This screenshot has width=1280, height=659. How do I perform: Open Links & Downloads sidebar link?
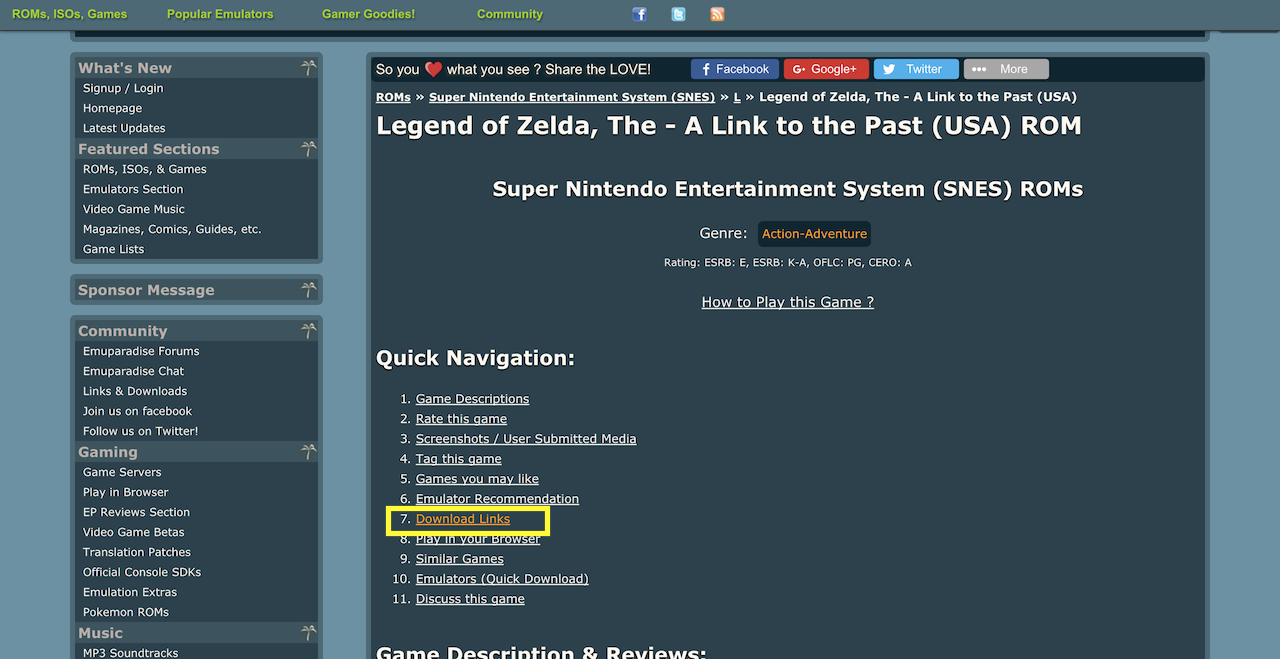pyautogui.click(x=135, y=391)
